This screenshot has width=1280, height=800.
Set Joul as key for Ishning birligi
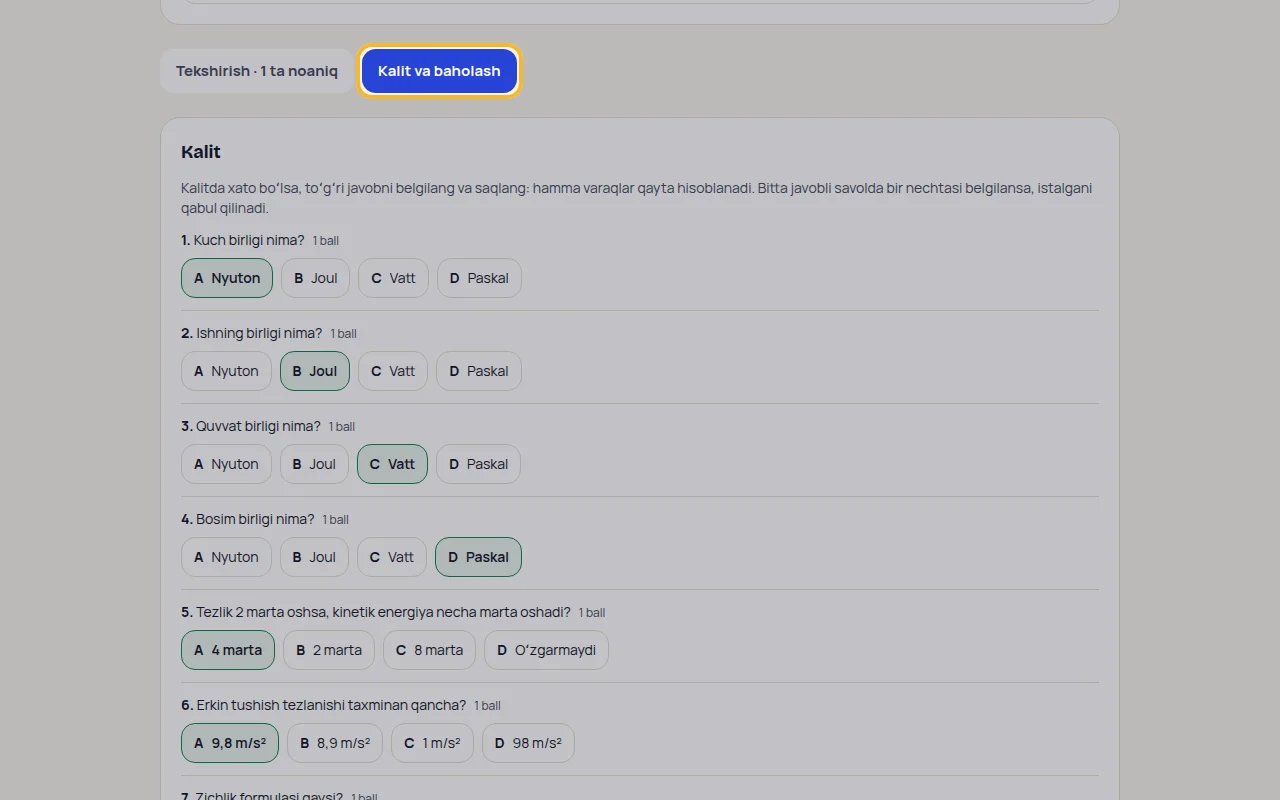315,371
